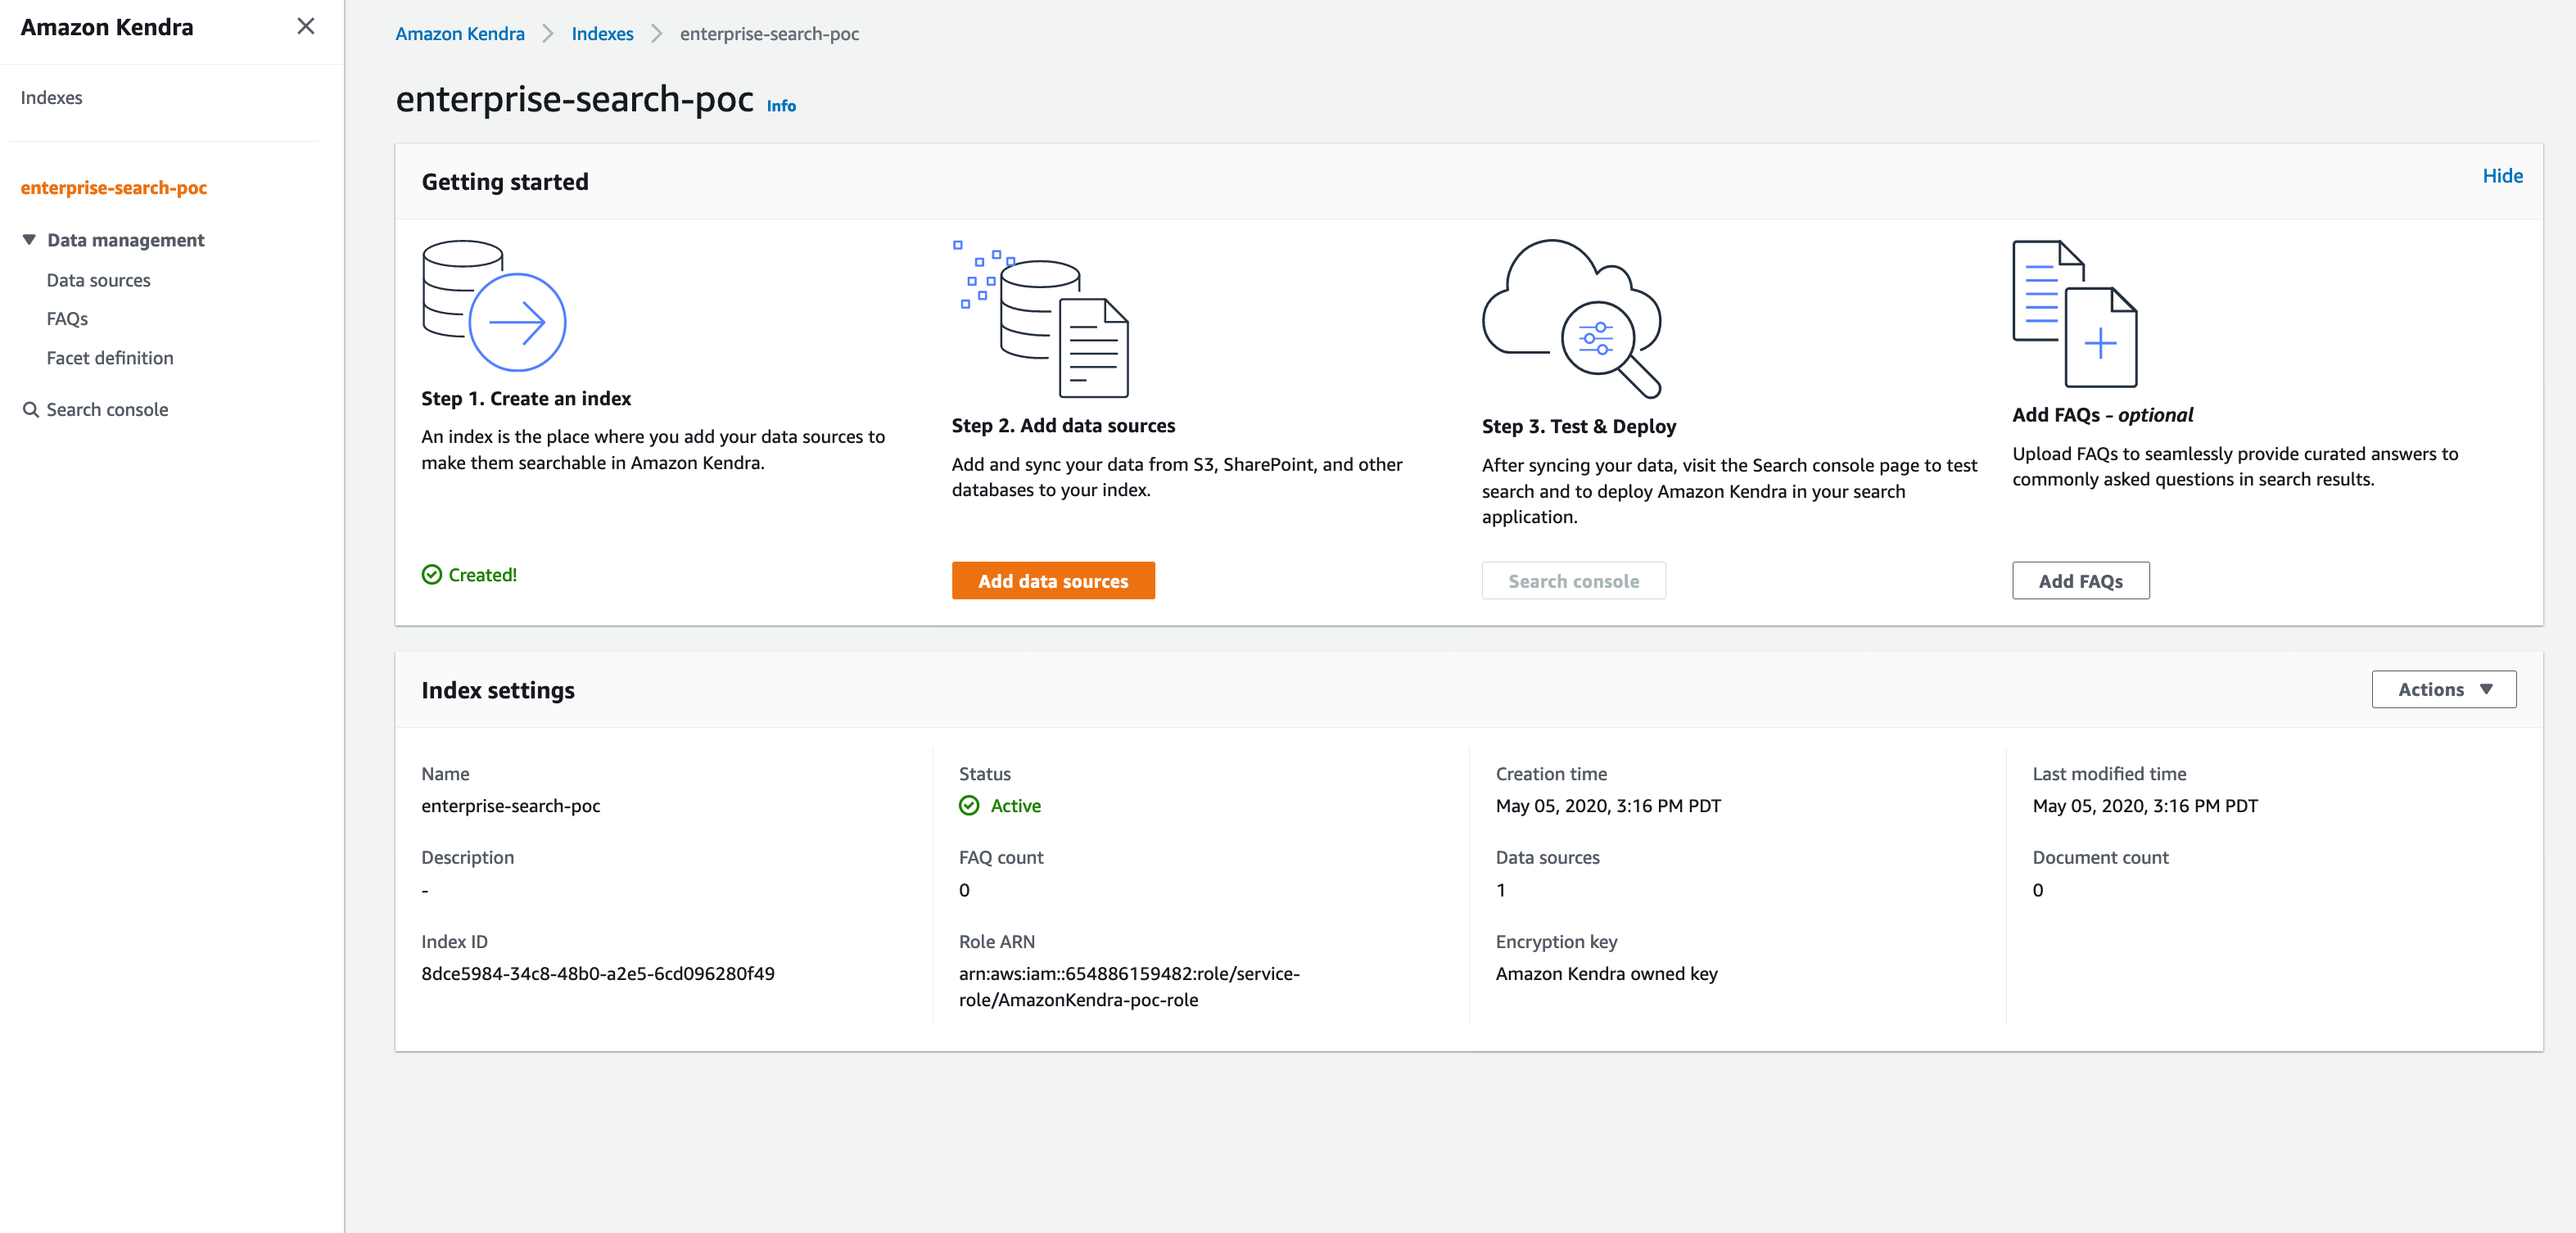This screenshot has width=2576, height=1233.
Task: Click the Role ARN value text
Action: [1129, 986]
